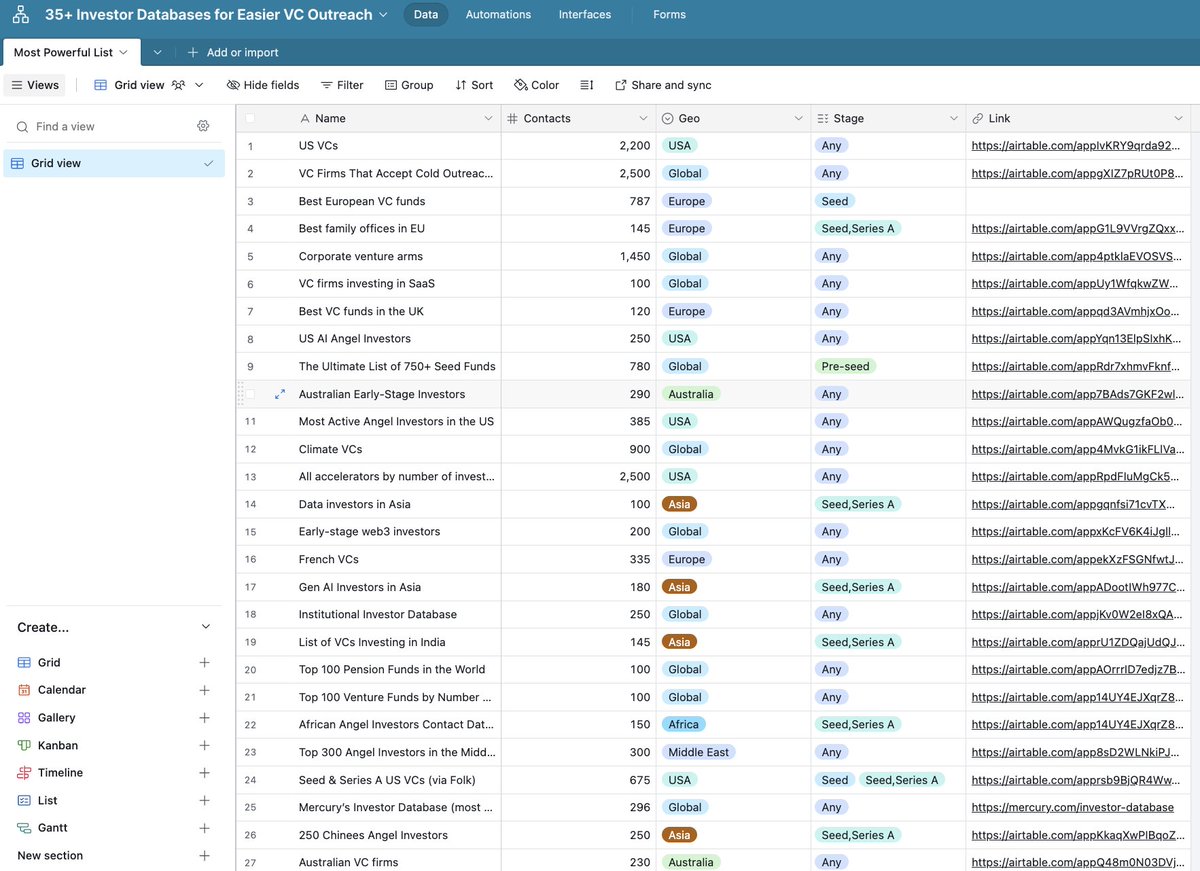Image resolution: width=1200 pixels, height=871 pixels.
Task: Select the contacts cell showing 675
Action: [x=579, y=780]
